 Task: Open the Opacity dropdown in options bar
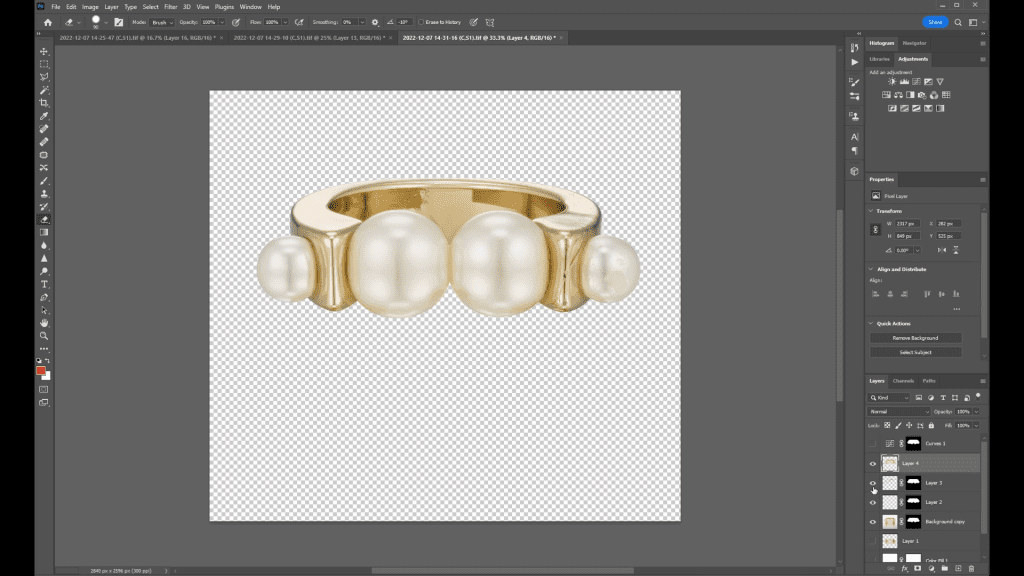click(x=223, y=22)
